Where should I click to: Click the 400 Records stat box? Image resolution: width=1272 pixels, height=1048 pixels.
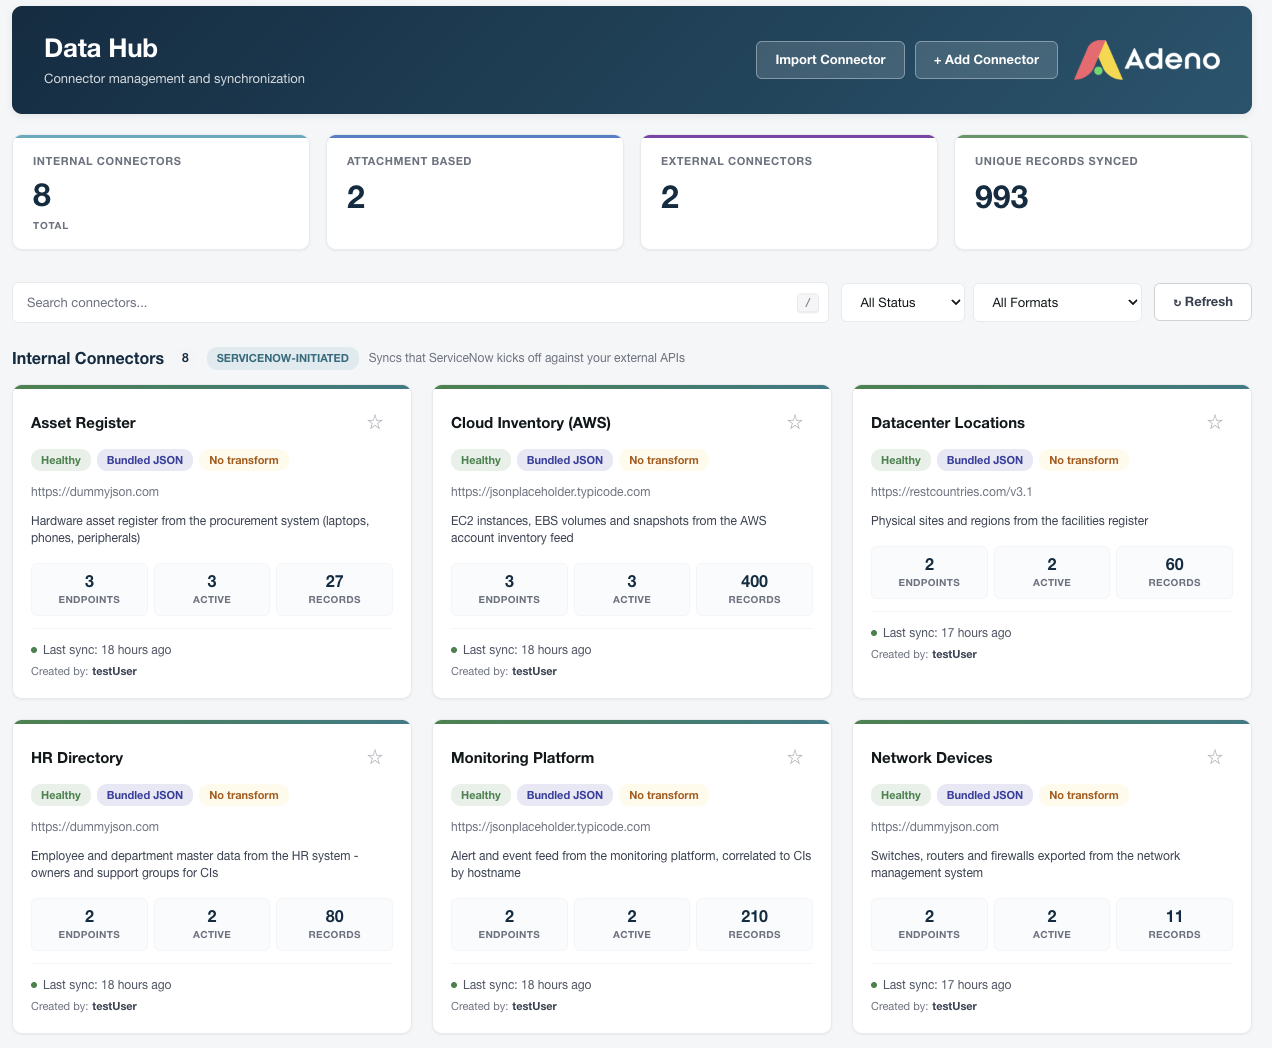[x=754, y=589]
